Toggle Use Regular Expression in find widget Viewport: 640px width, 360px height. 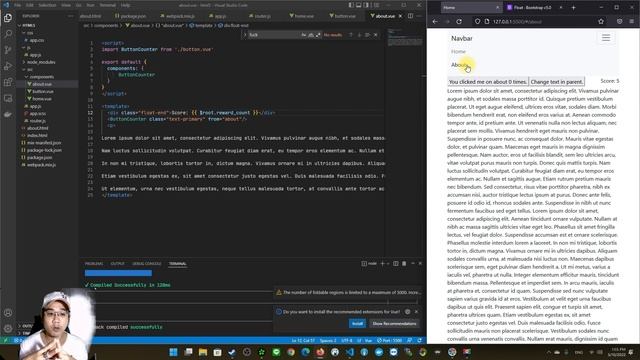(318, 35)
